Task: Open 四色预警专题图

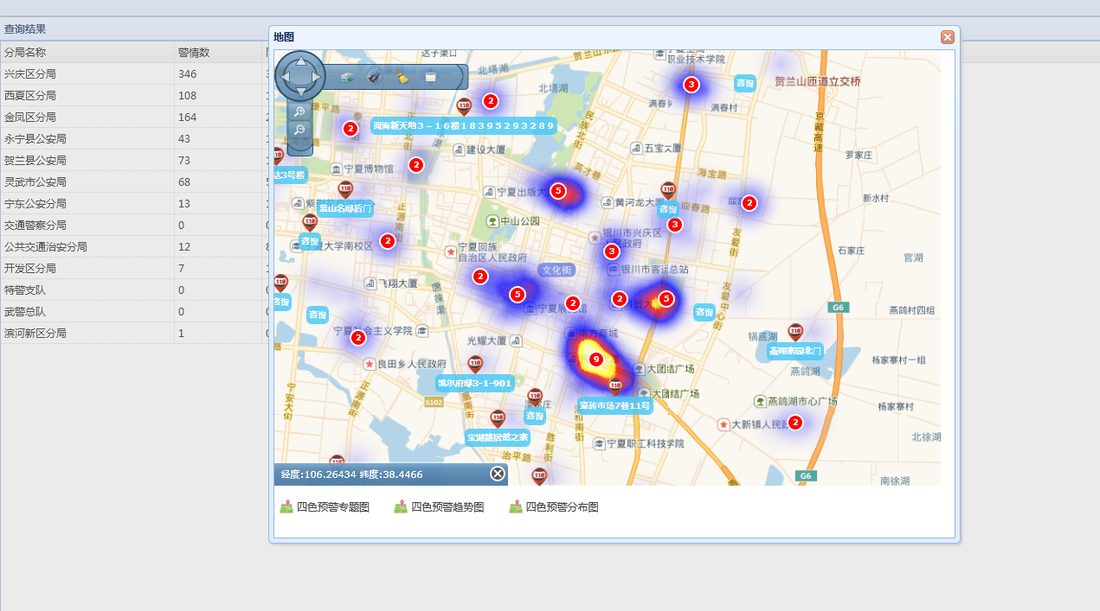Action: [325, 507]
